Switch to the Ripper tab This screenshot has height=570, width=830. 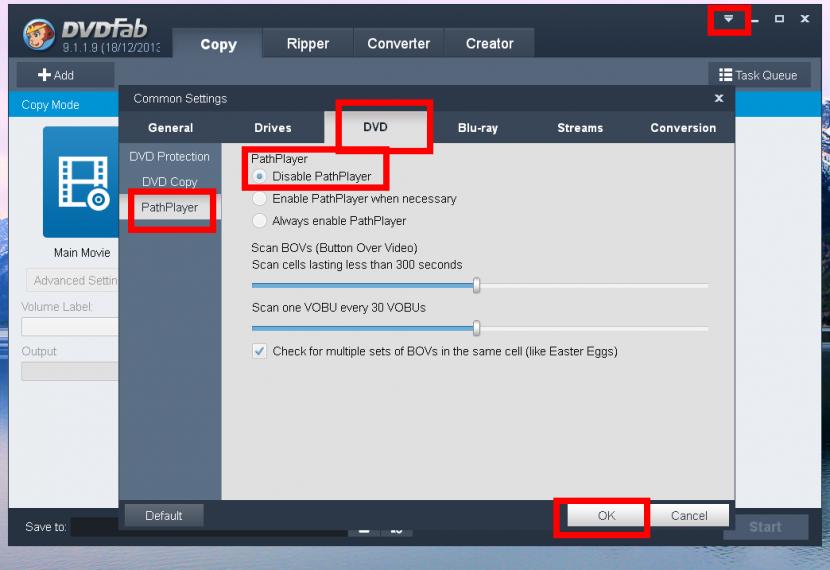(308, 43)
